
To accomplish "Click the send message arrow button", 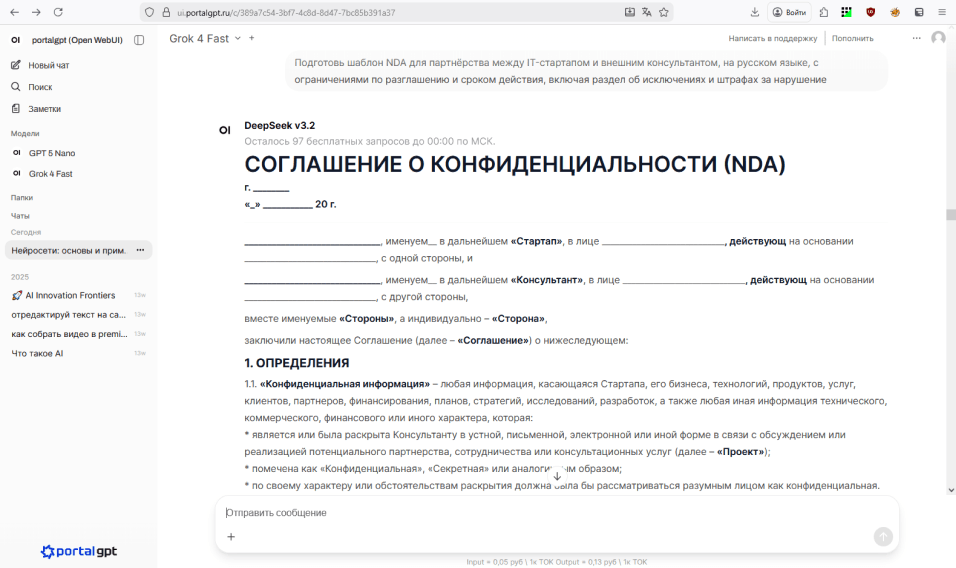I will coord(882,537).
